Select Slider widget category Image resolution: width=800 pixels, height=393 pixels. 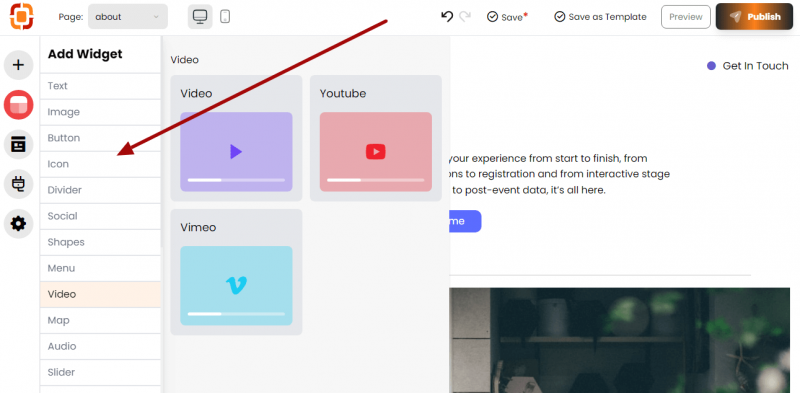(x=101, y=372)
